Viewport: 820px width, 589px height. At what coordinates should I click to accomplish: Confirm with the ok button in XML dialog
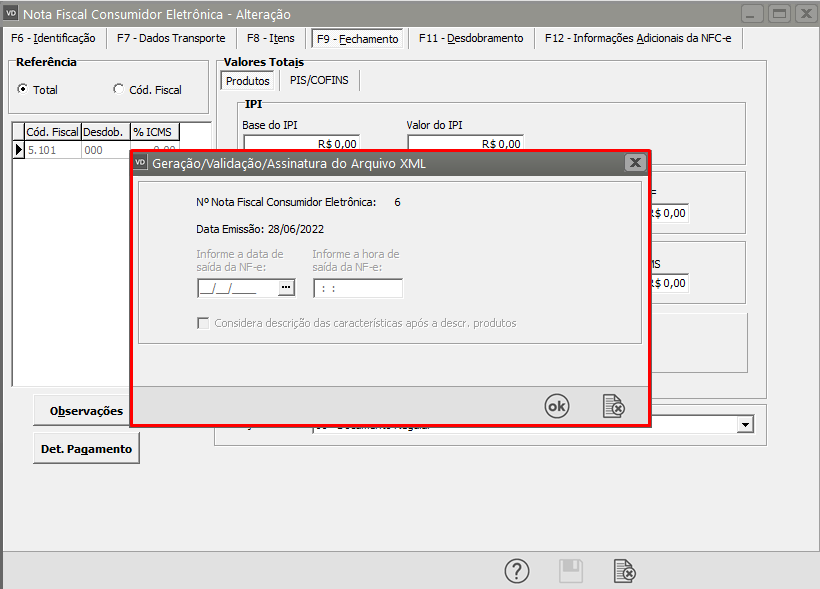click(556, 406)
